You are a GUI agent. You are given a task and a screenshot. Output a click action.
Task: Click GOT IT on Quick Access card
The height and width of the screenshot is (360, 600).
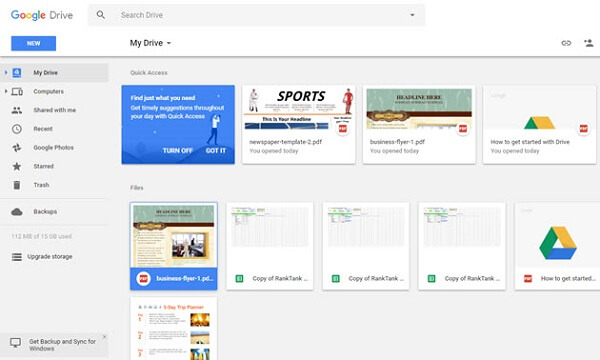pos(216,151)
